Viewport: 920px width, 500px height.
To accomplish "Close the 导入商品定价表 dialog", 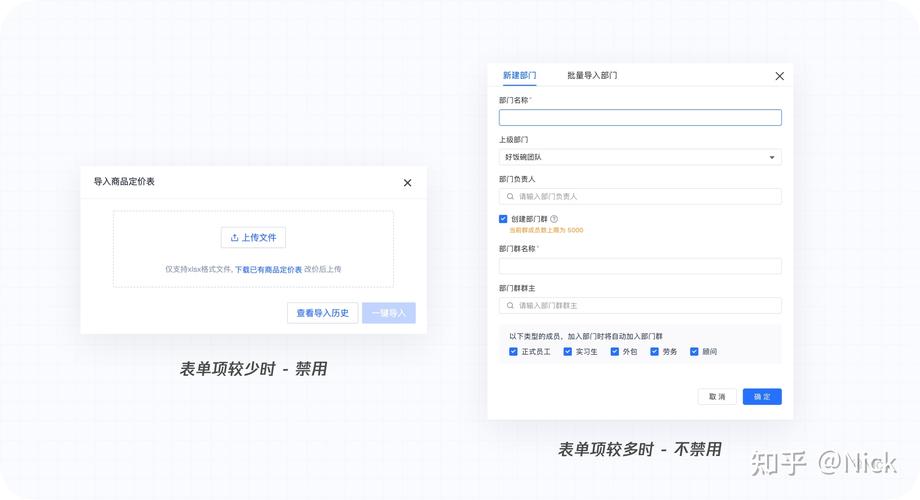I will (x=407, y=183).
